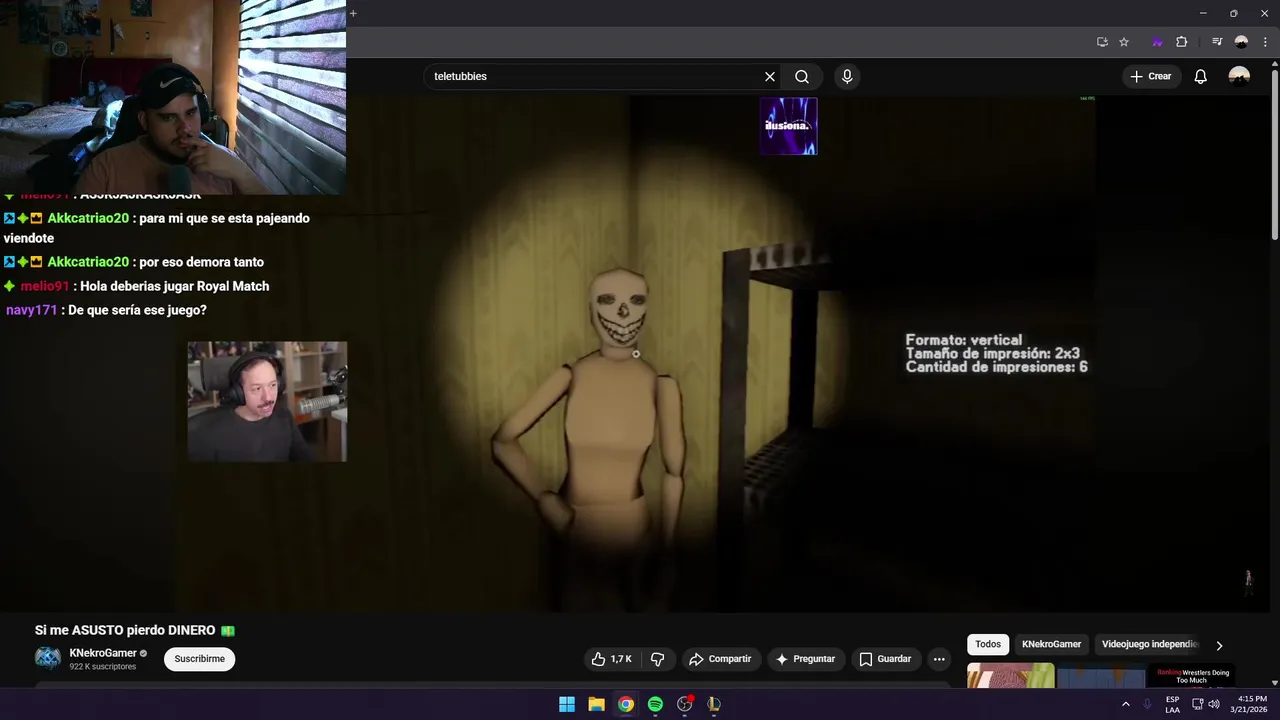Click the search magnifier button
The image size is (1280, 720).
(802, 76)
